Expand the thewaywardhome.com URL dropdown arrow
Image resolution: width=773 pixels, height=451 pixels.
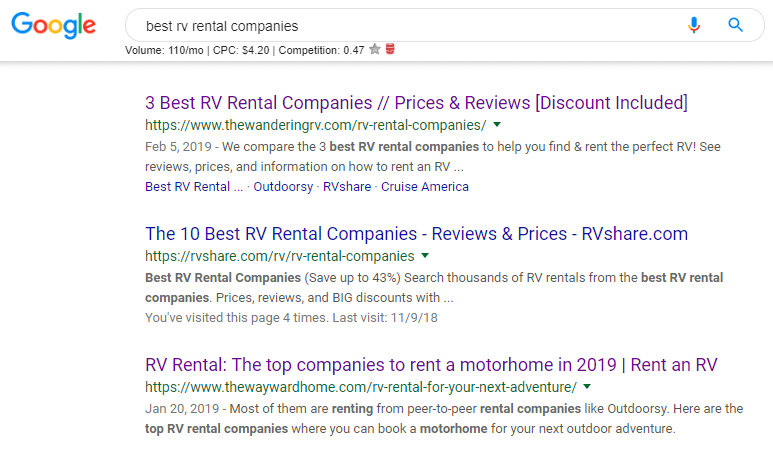(588, 386)
